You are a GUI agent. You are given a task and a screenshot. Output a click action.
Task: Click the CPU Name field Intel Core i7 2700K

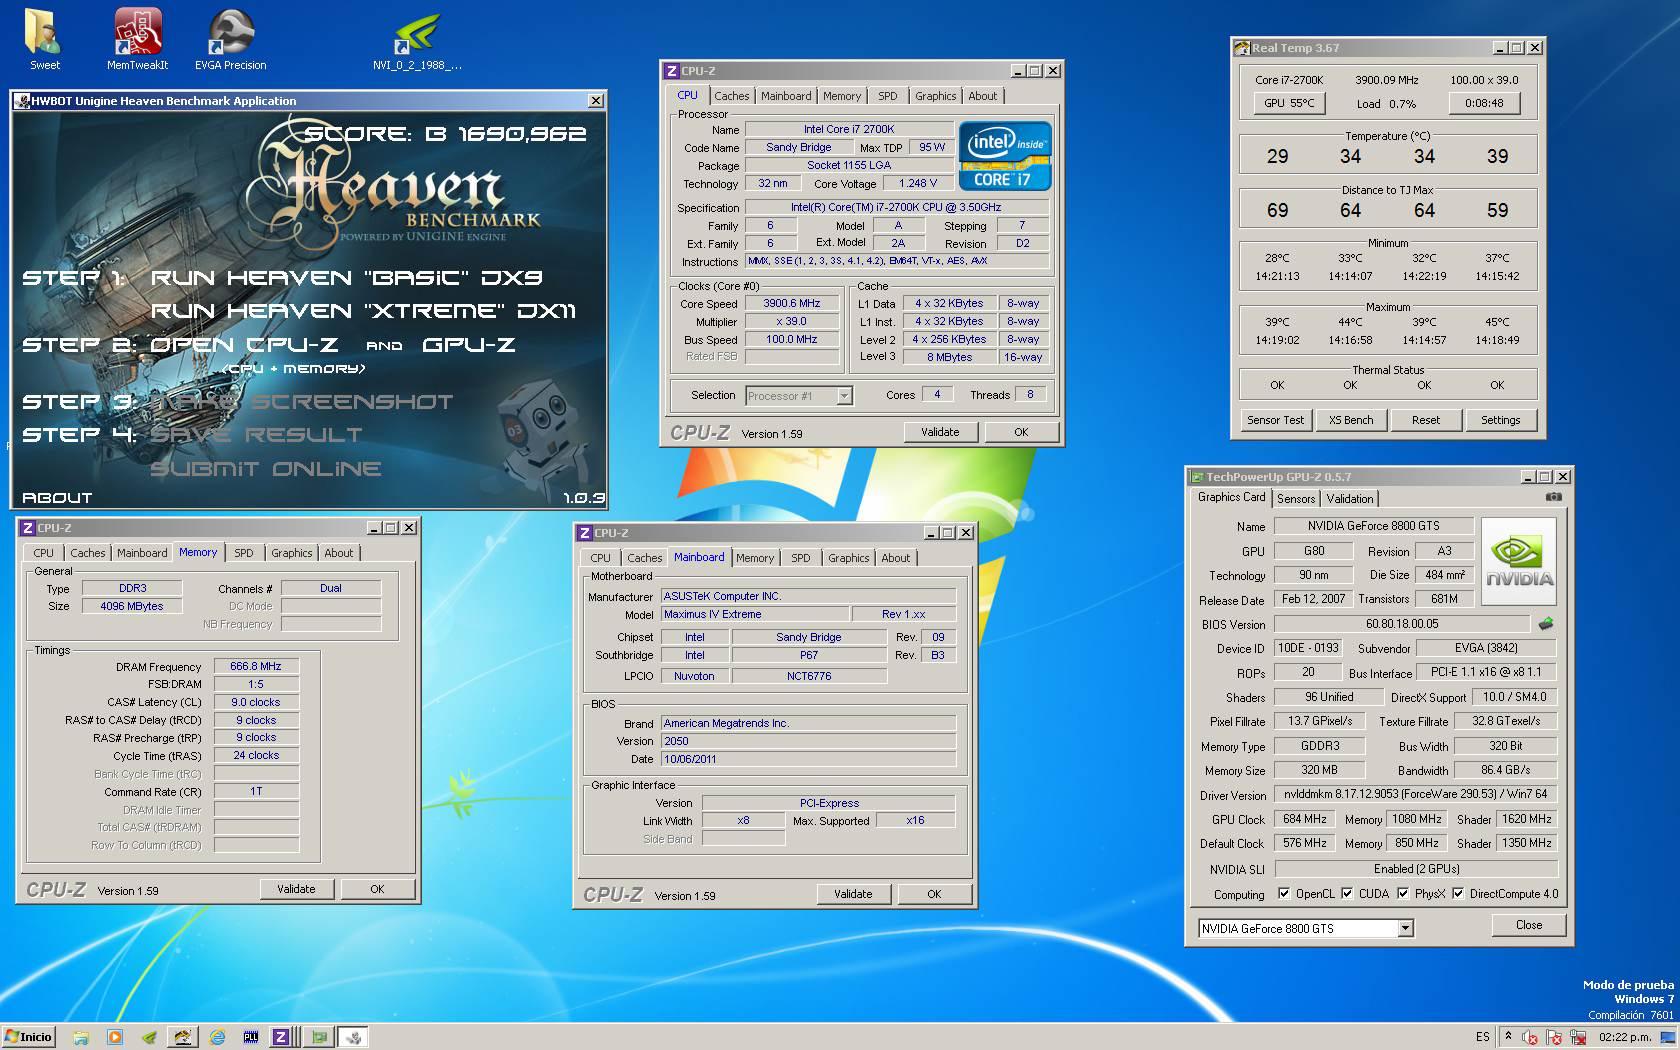849,129
